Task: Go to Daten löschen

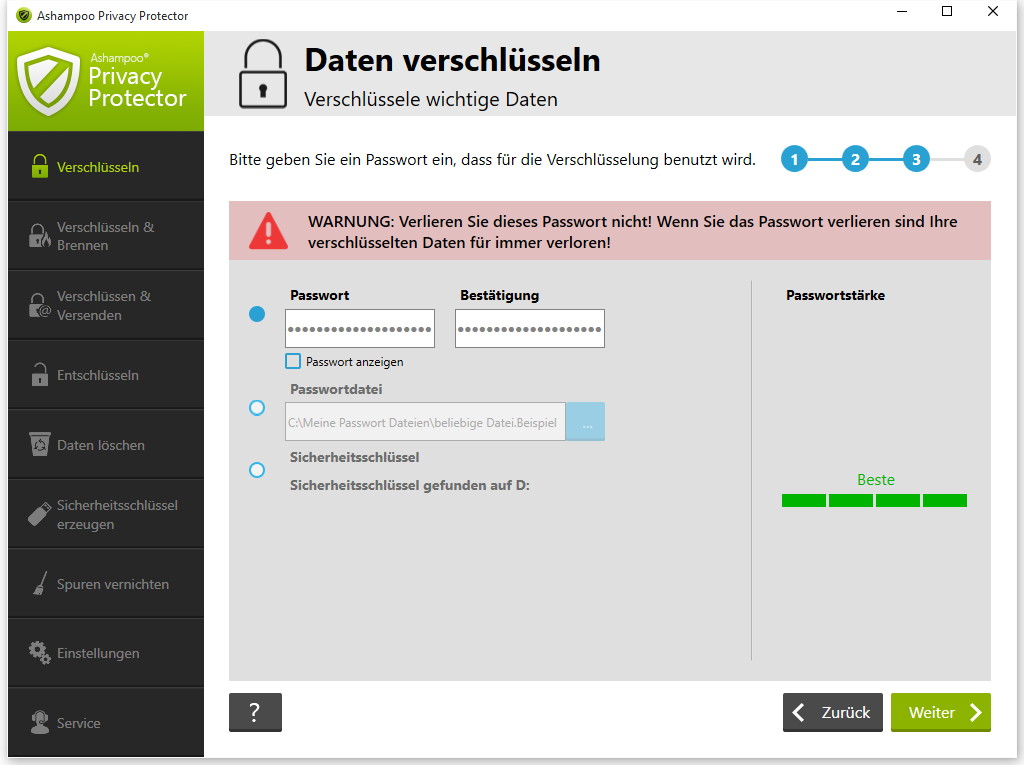Action: [x=106, y=444]
